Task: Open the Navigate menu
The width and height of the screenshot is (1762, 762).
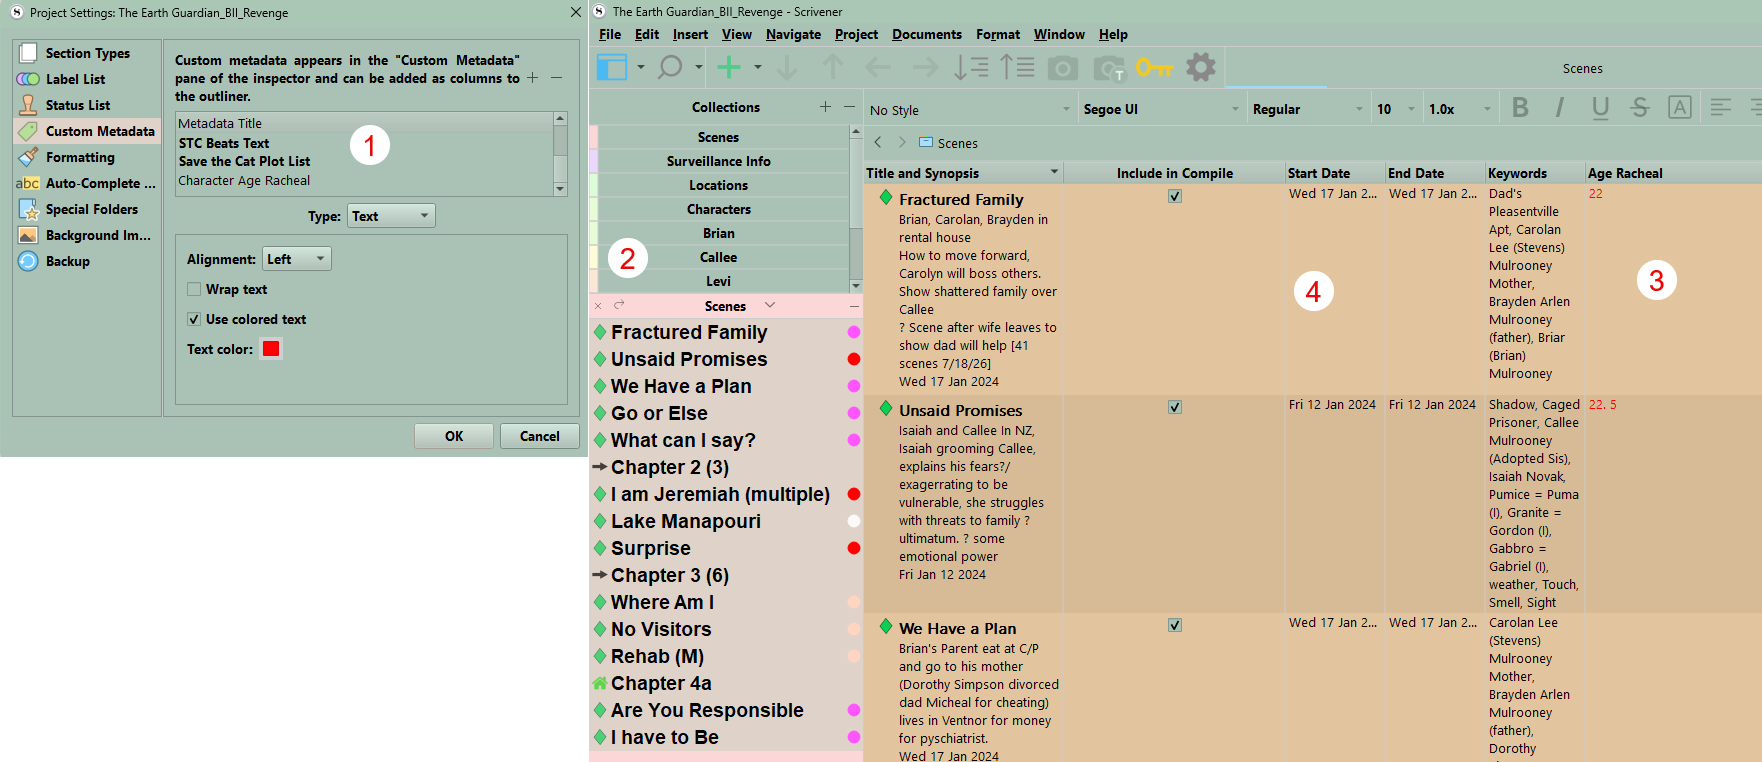Action: [793, 34]
